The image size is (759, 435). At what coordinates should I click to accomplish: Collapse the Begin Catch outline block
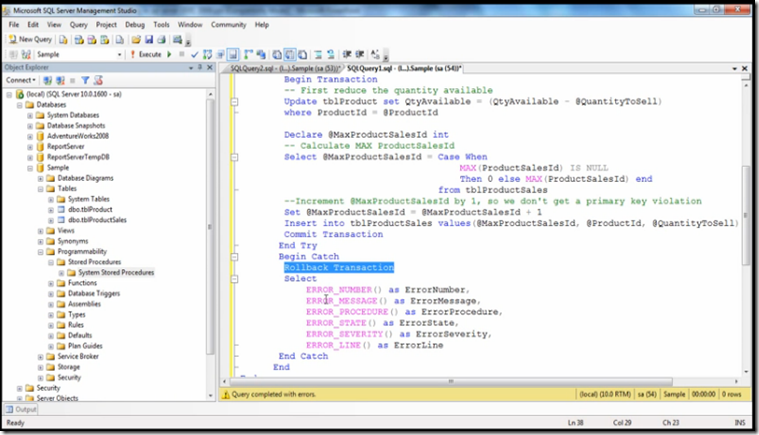tap(234, 257)
